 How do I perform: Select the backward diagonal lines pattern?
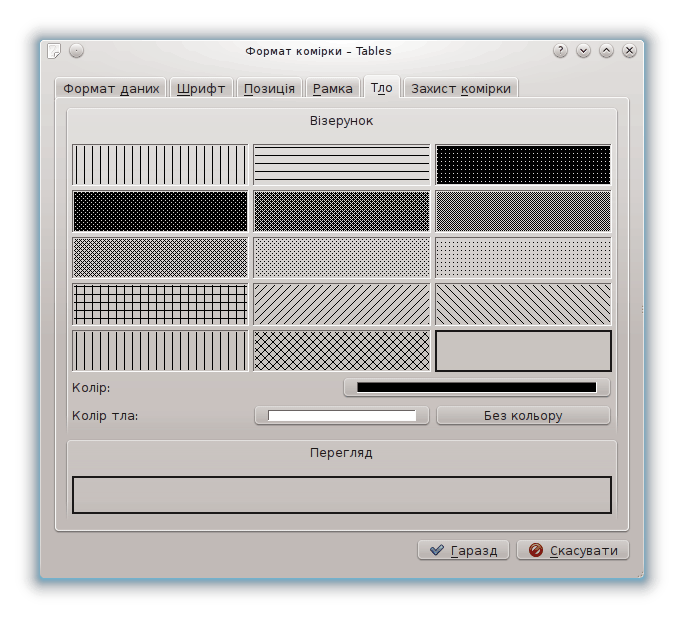tap(523, 304)
